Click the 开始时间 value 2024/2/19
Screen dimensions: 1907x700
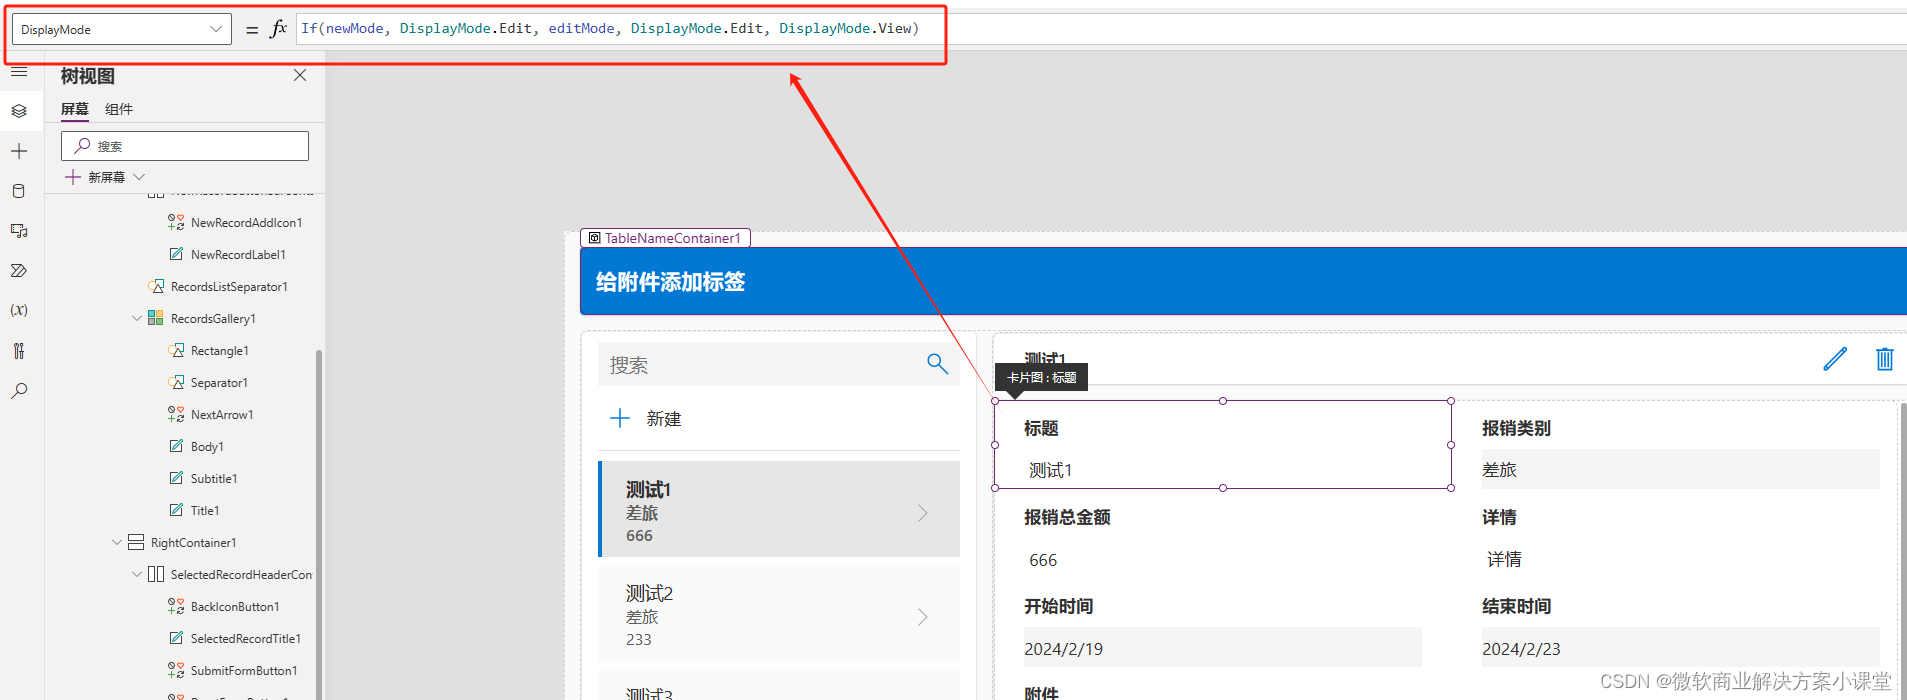1222,648
